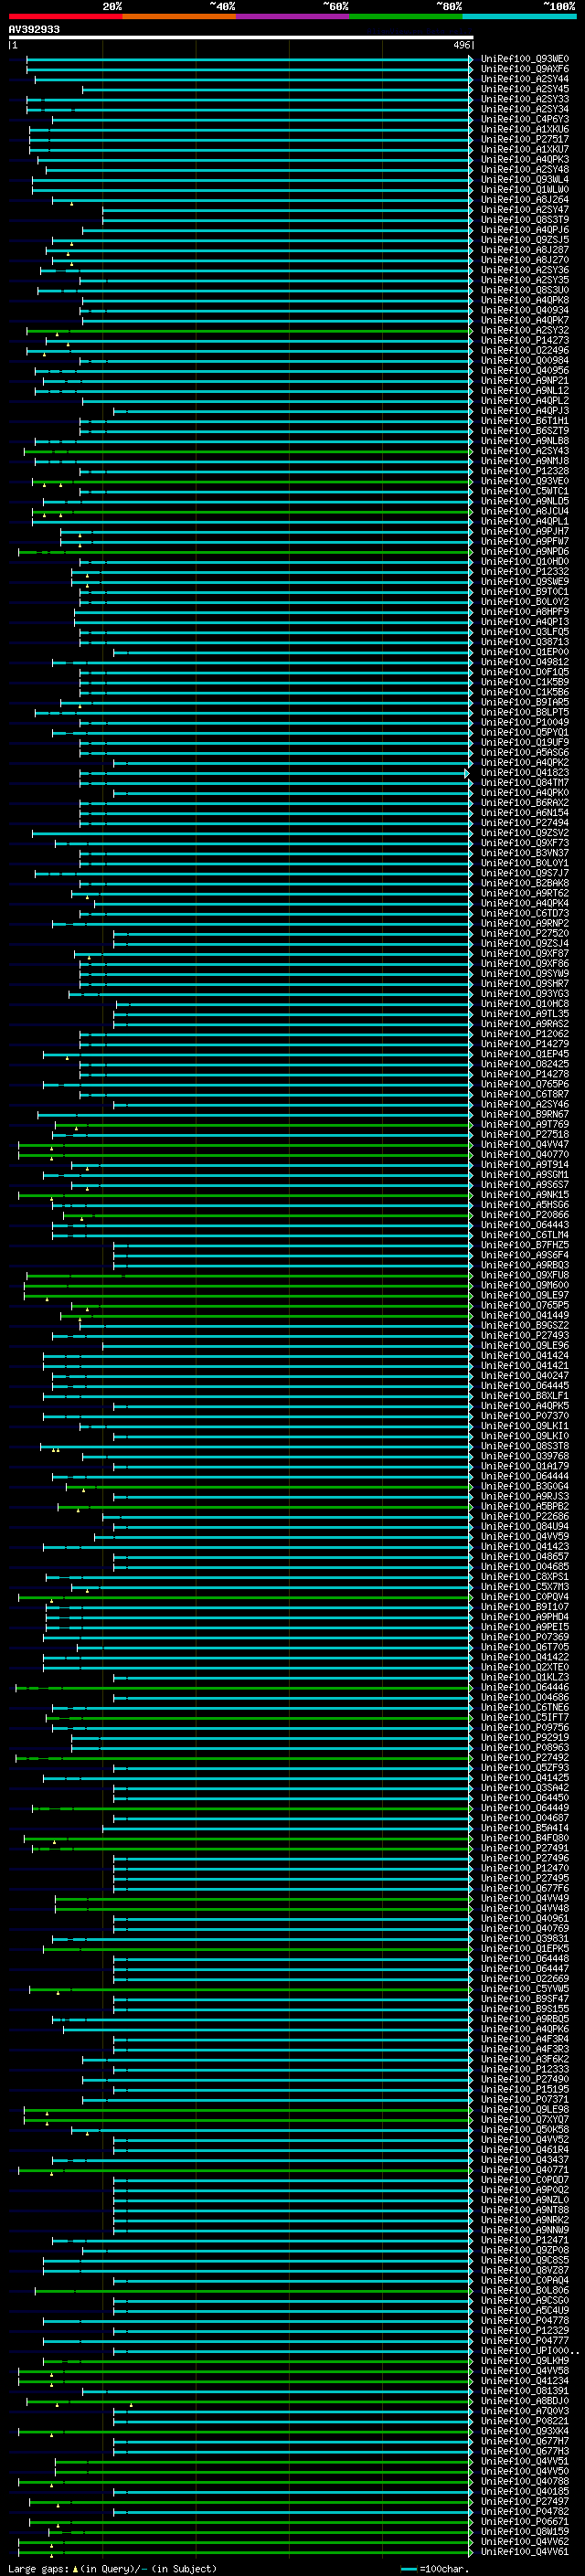The image size is (585, 2576).
Task: Select hit label UniRef100_C0PQV4
Action: (x=525, y=1597)
